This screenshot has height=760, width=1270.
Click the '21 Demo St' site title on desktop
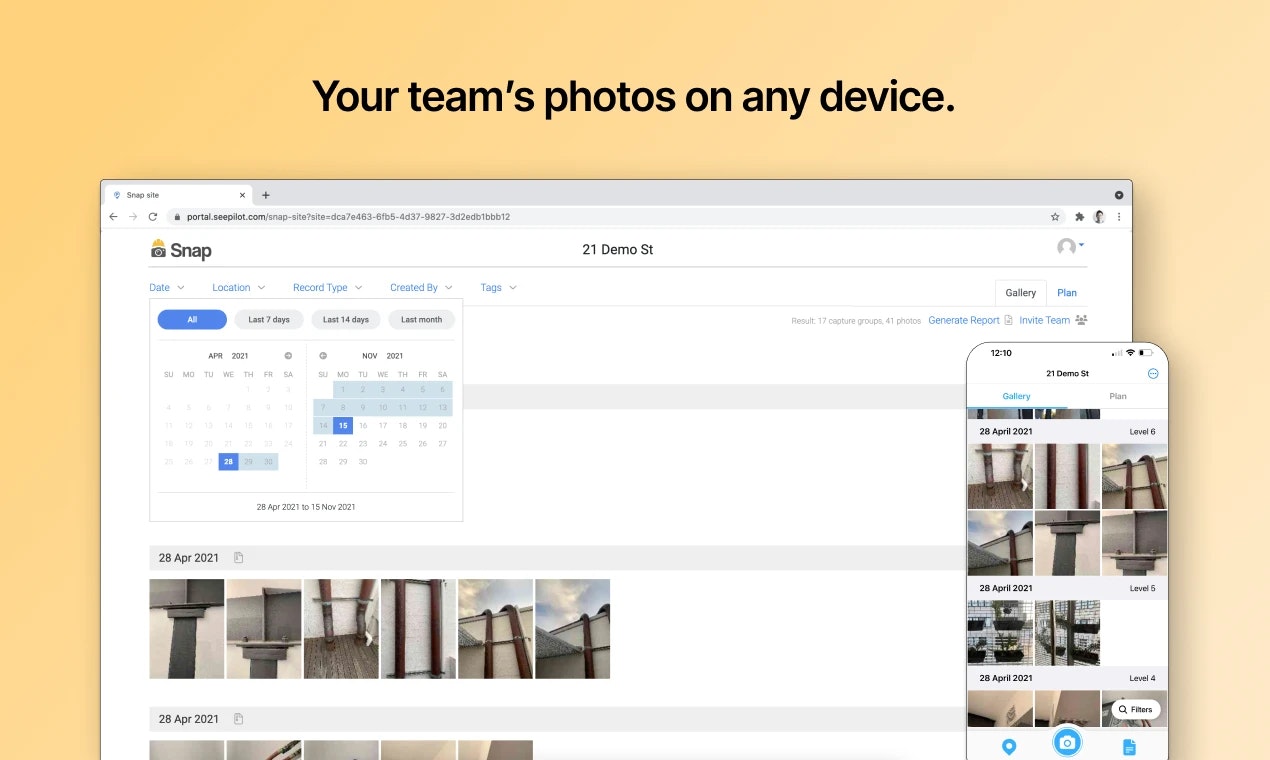[x=618, y=250]
